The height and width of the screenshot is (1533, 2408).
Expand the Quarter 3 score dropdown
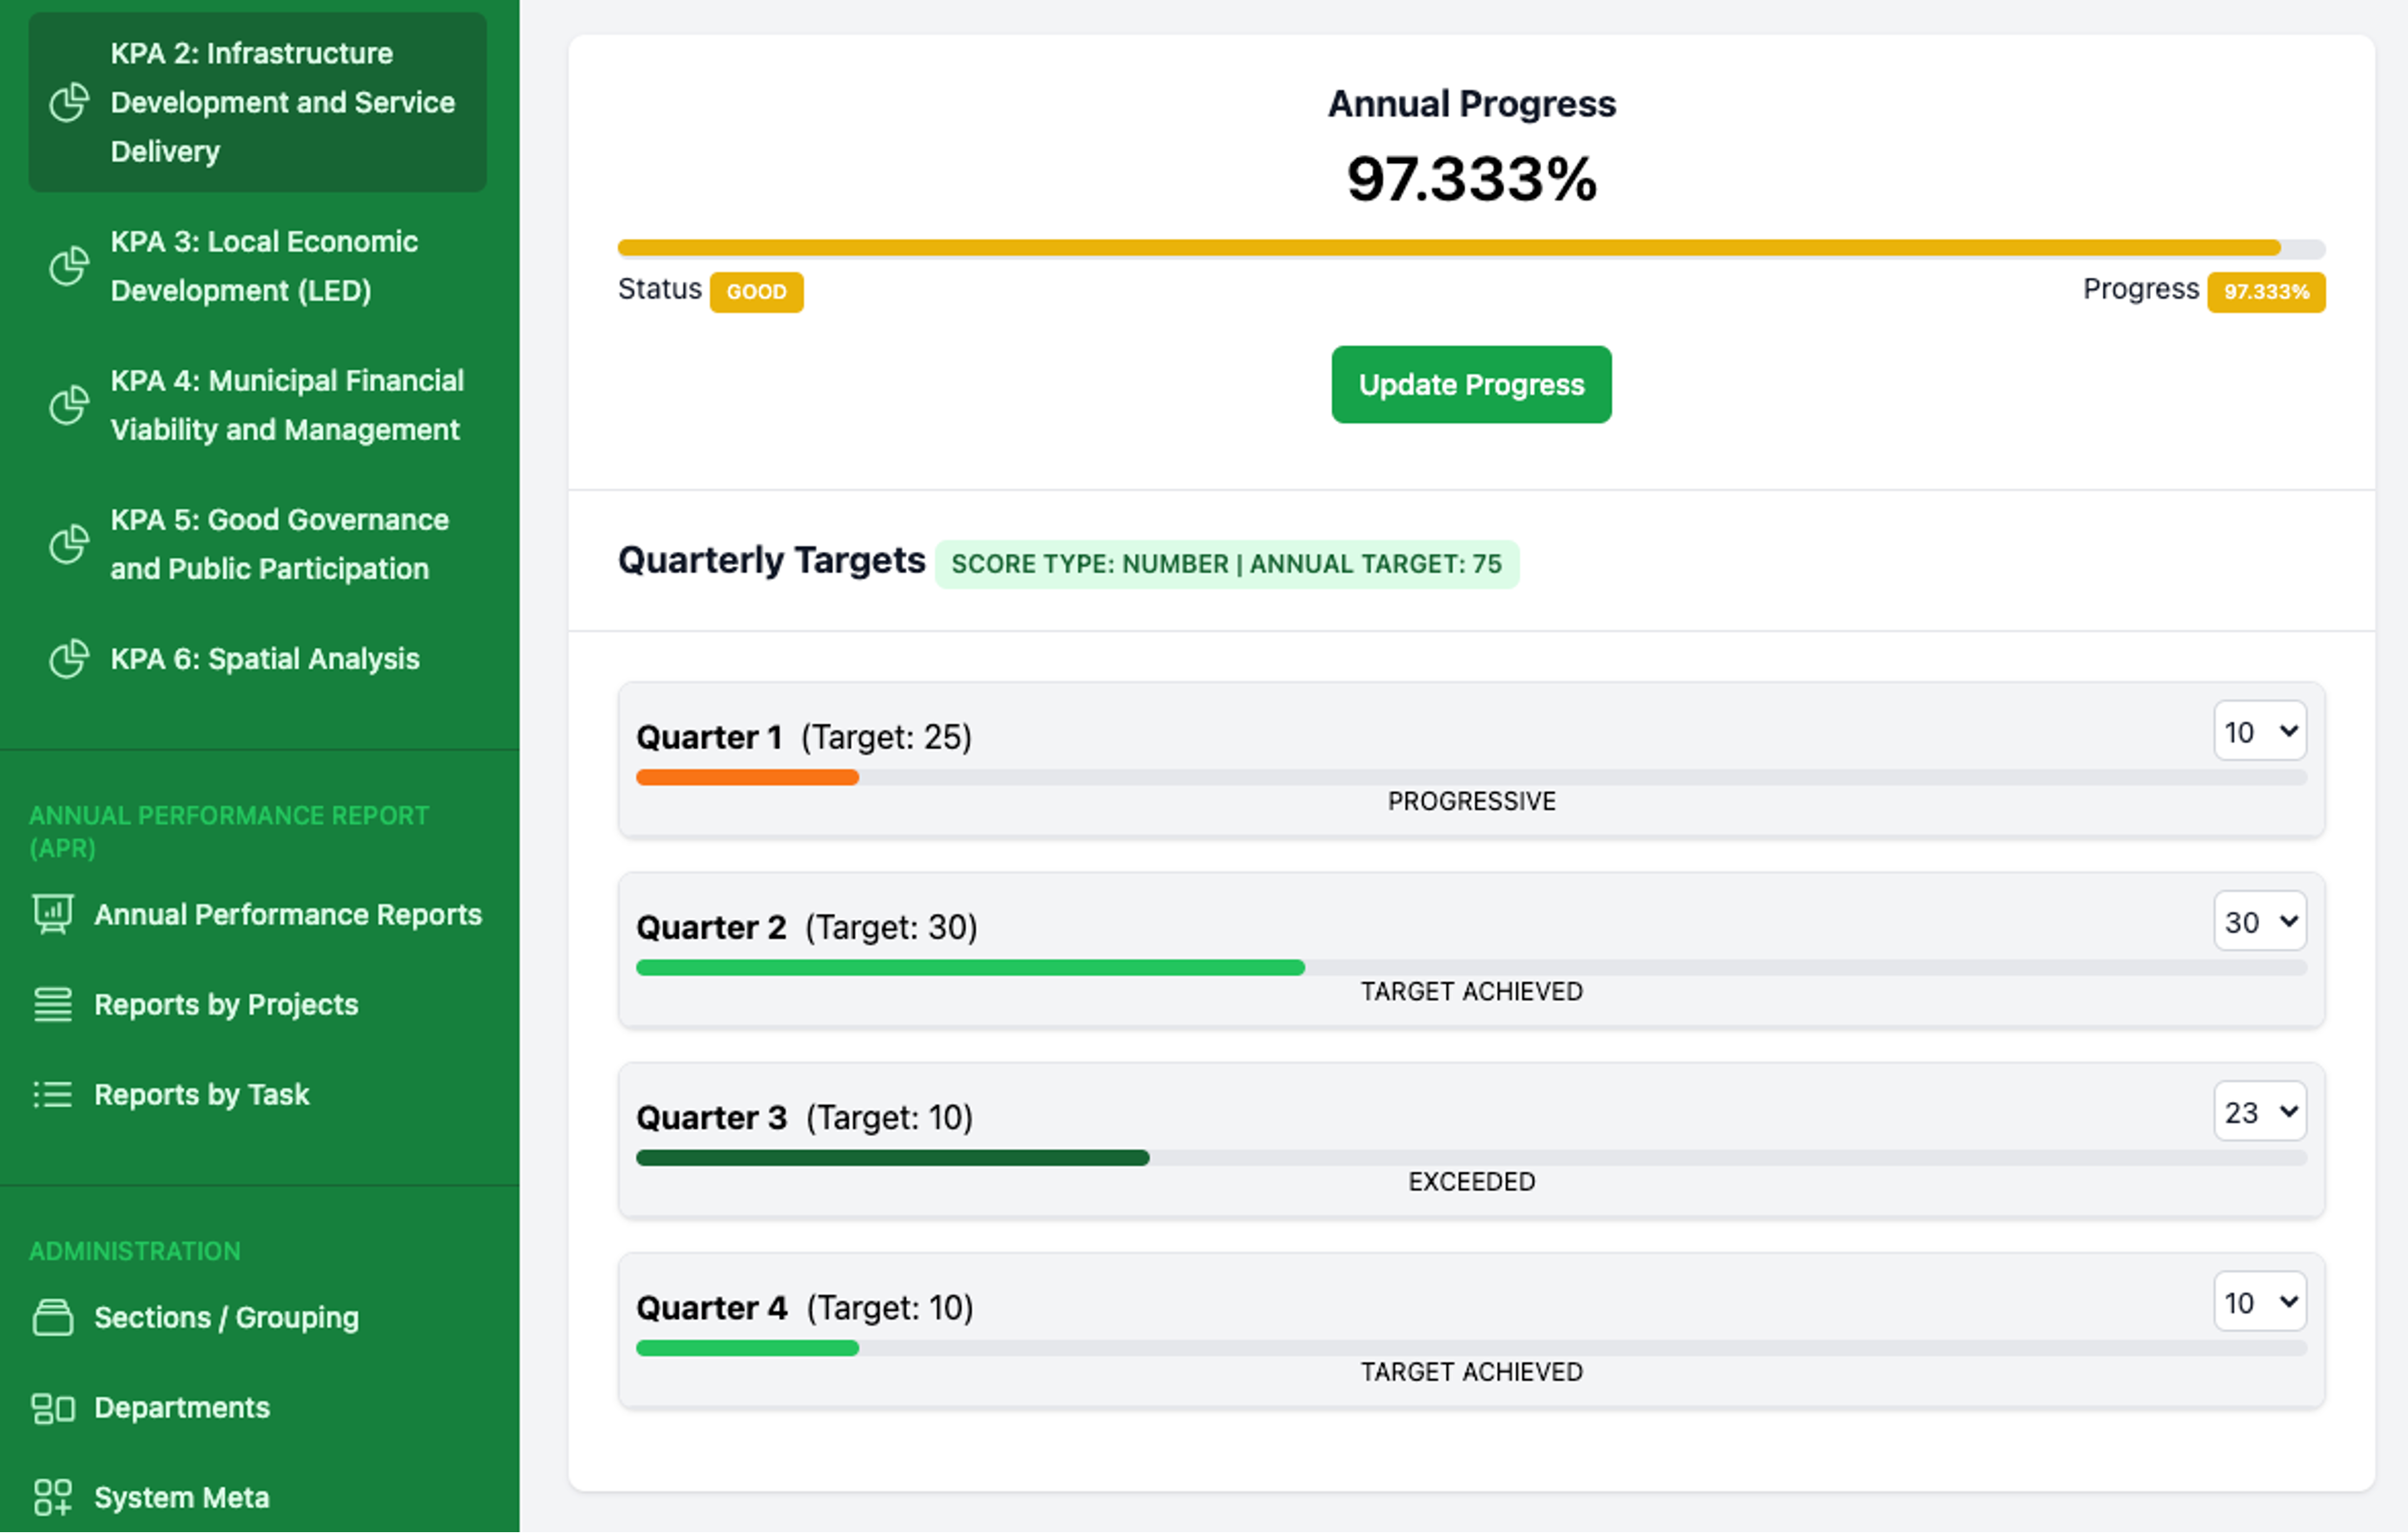tap(2260, 1112)
